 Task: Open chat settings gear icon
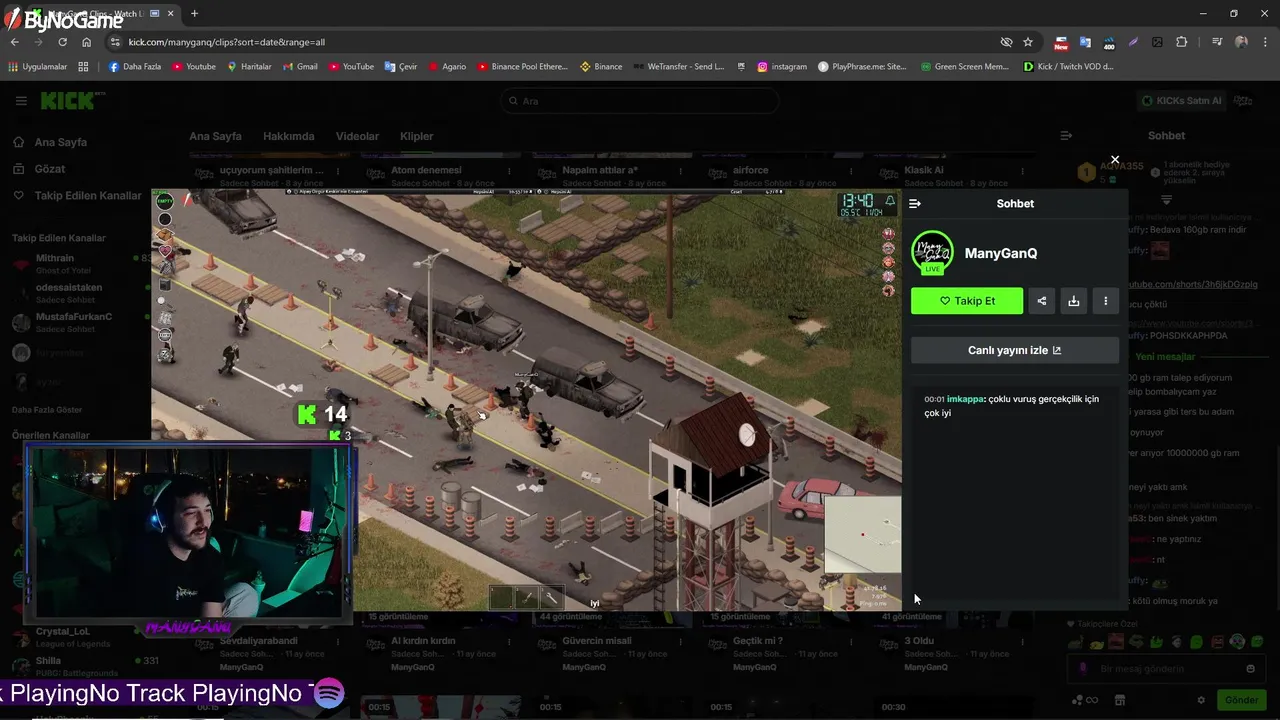[1201, 700]
